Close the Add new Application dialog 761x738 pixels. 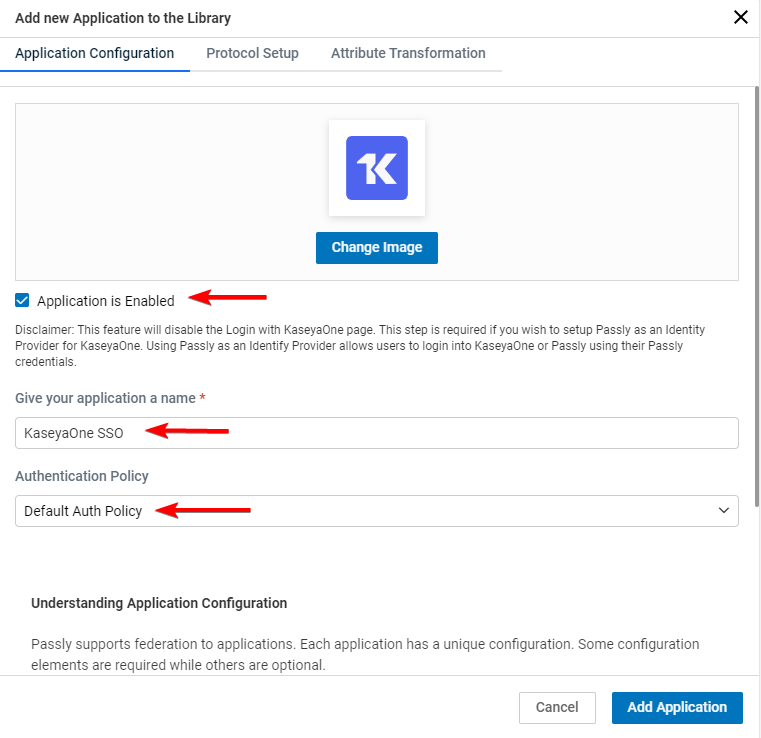[741, 17]
